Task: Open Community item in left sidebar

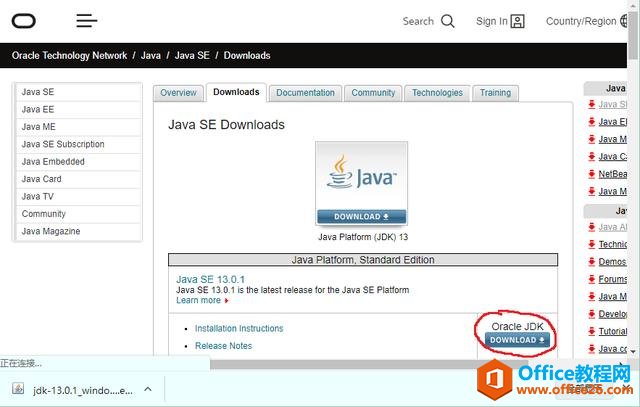Action: (78, 214)
